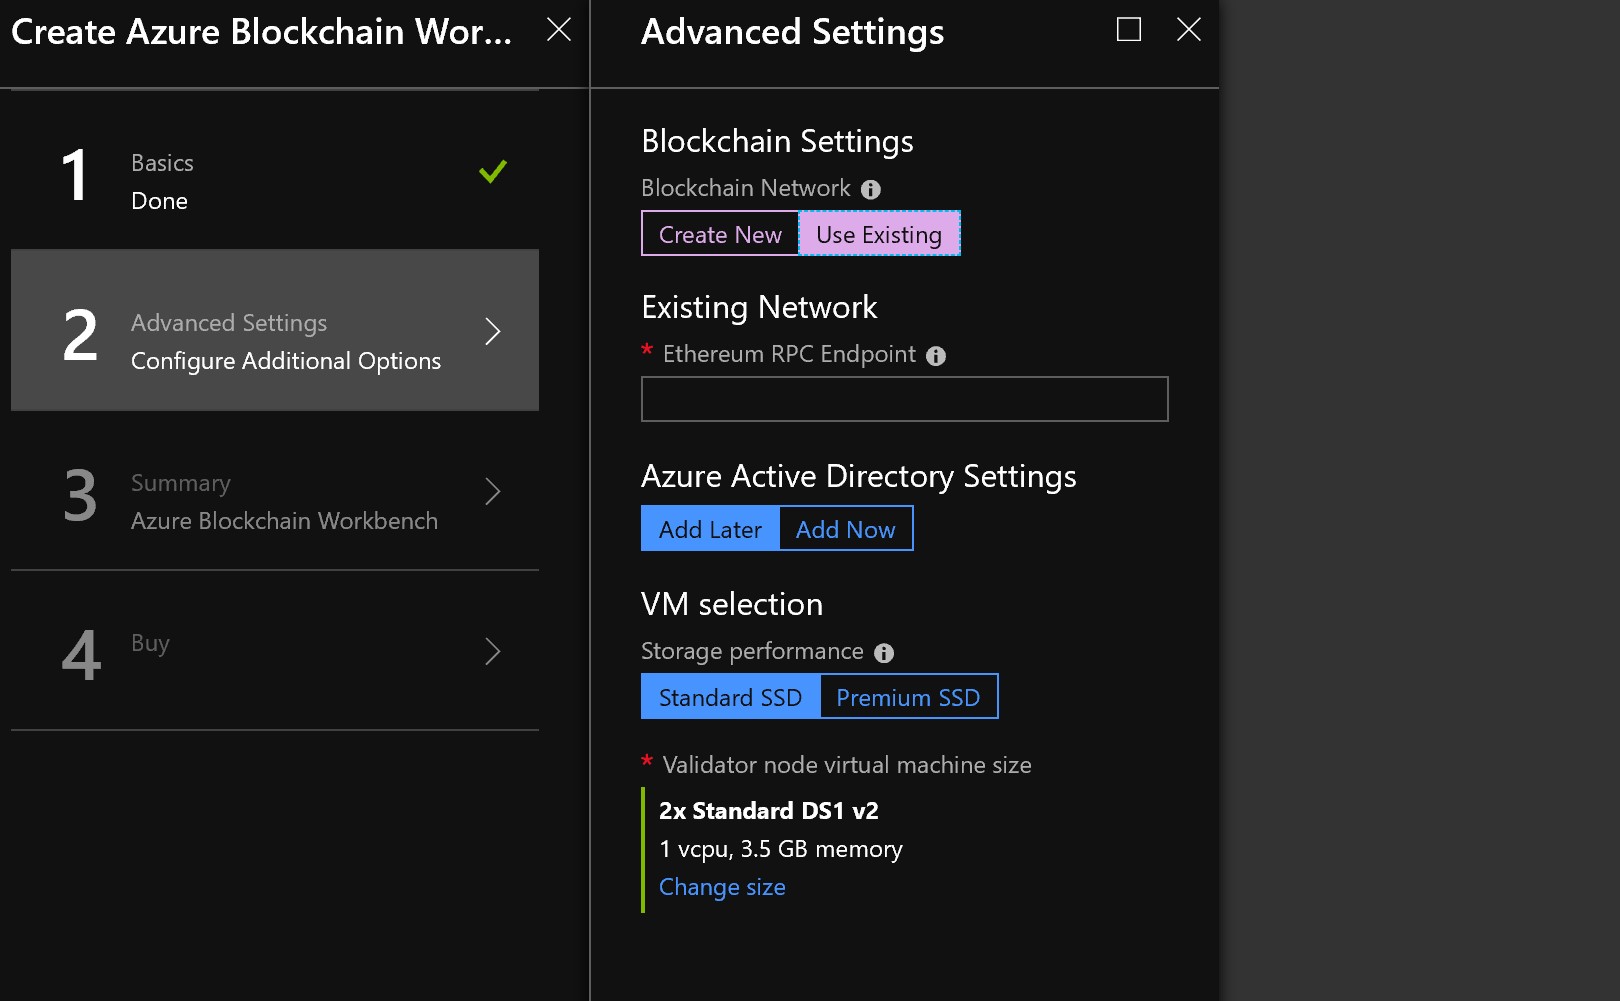1620x1001 pixels.
Task: Click the VM selection heading
Action: [732, 604]
